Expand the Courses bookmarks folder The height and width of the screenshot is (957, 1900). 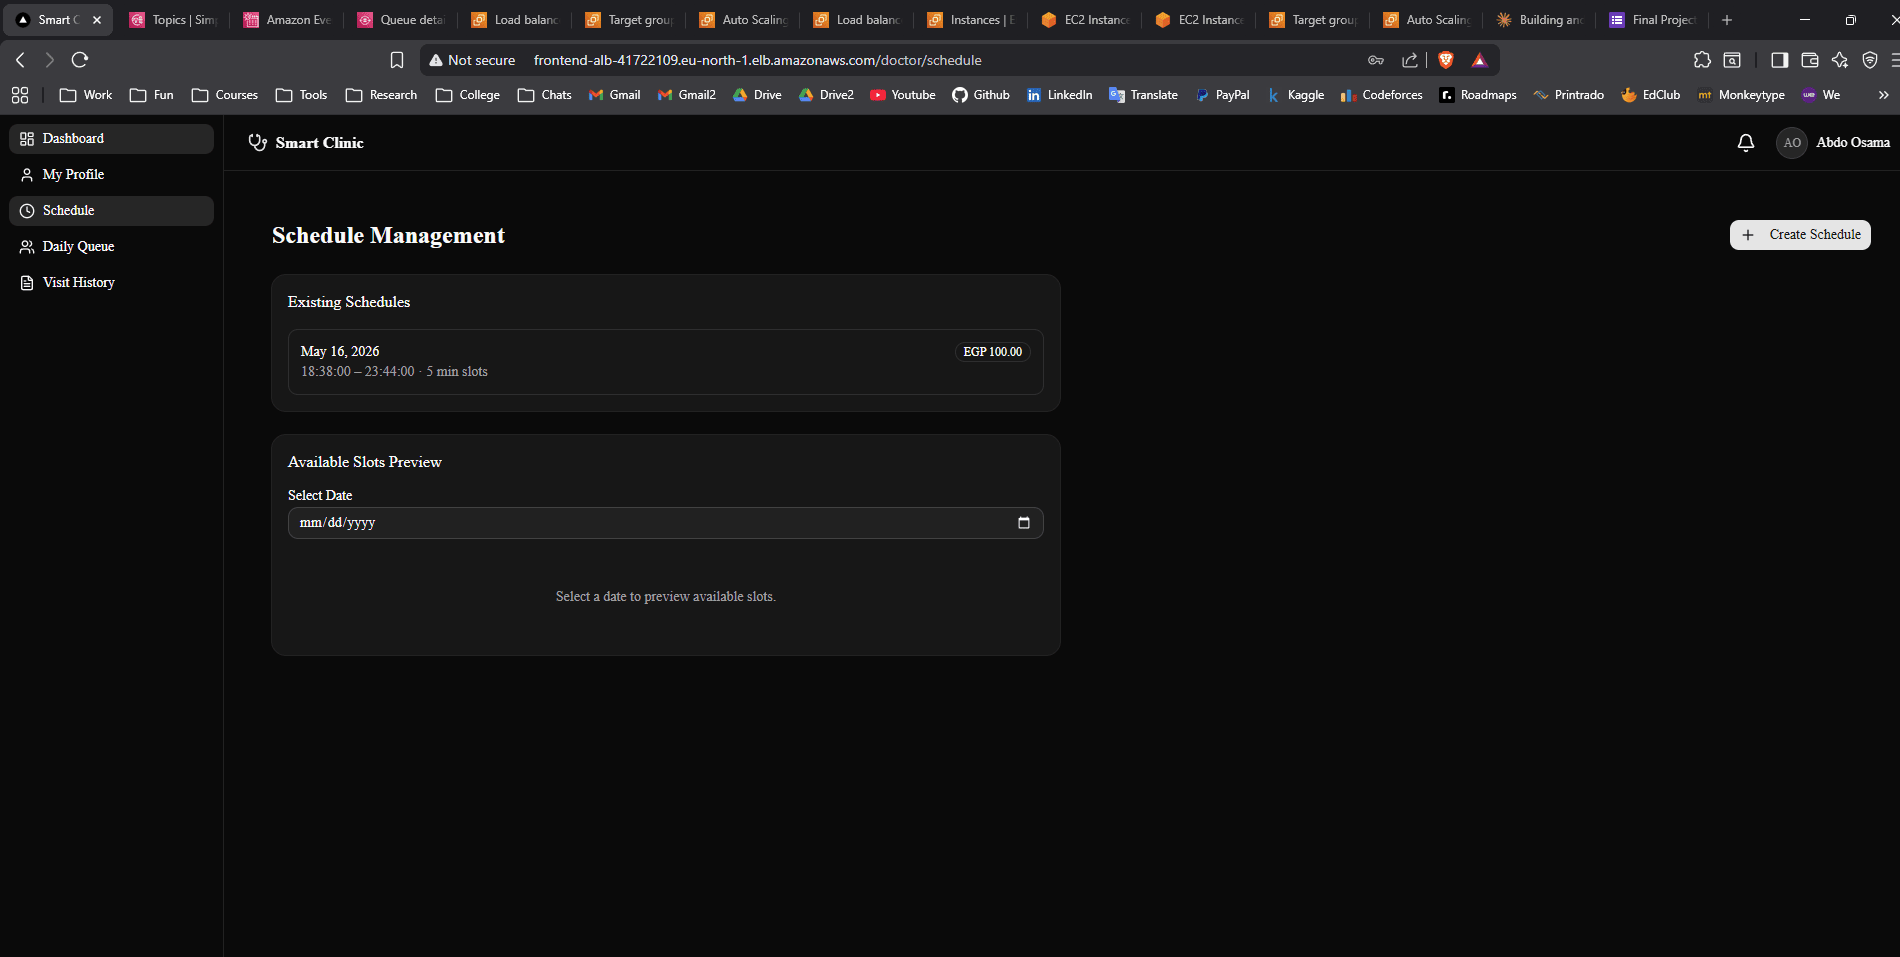point(225,95)
